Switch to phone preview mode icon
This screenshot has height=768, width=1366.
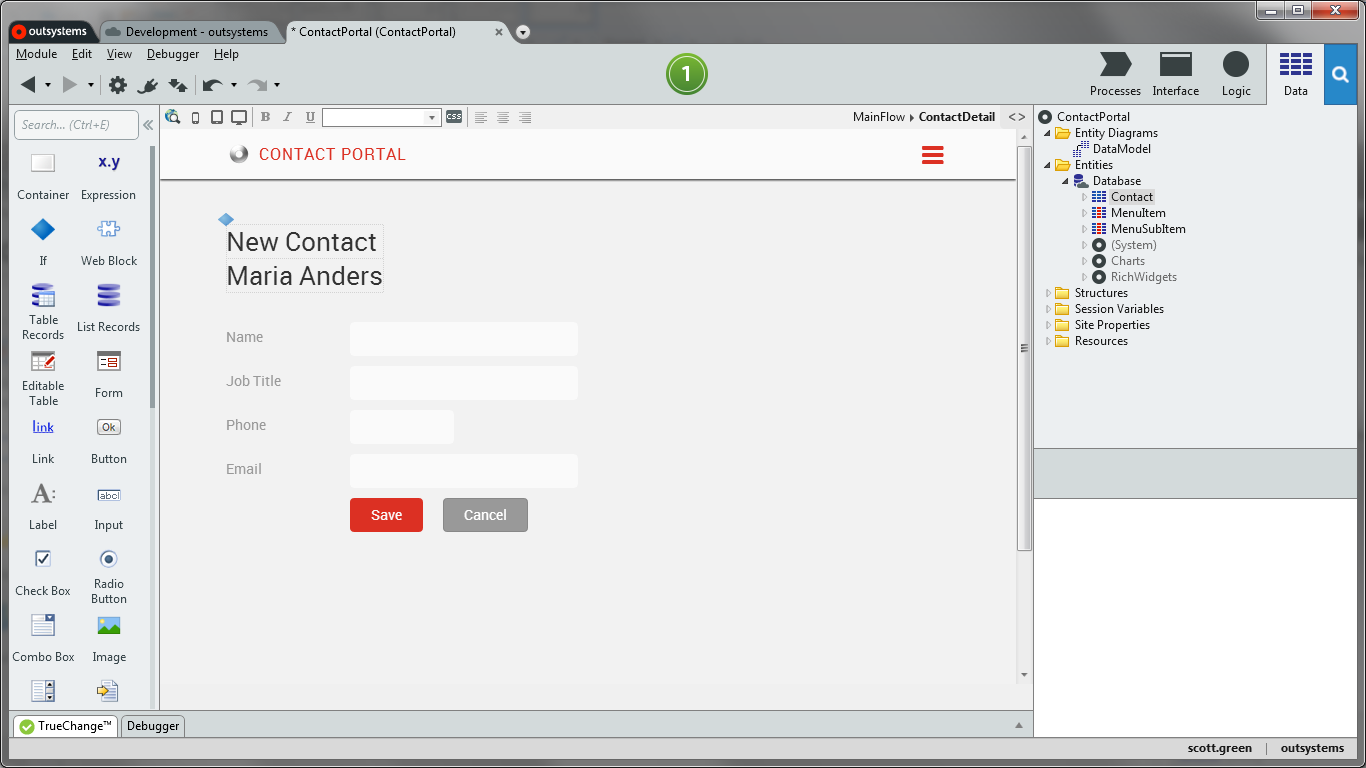[x=195, y=117]
